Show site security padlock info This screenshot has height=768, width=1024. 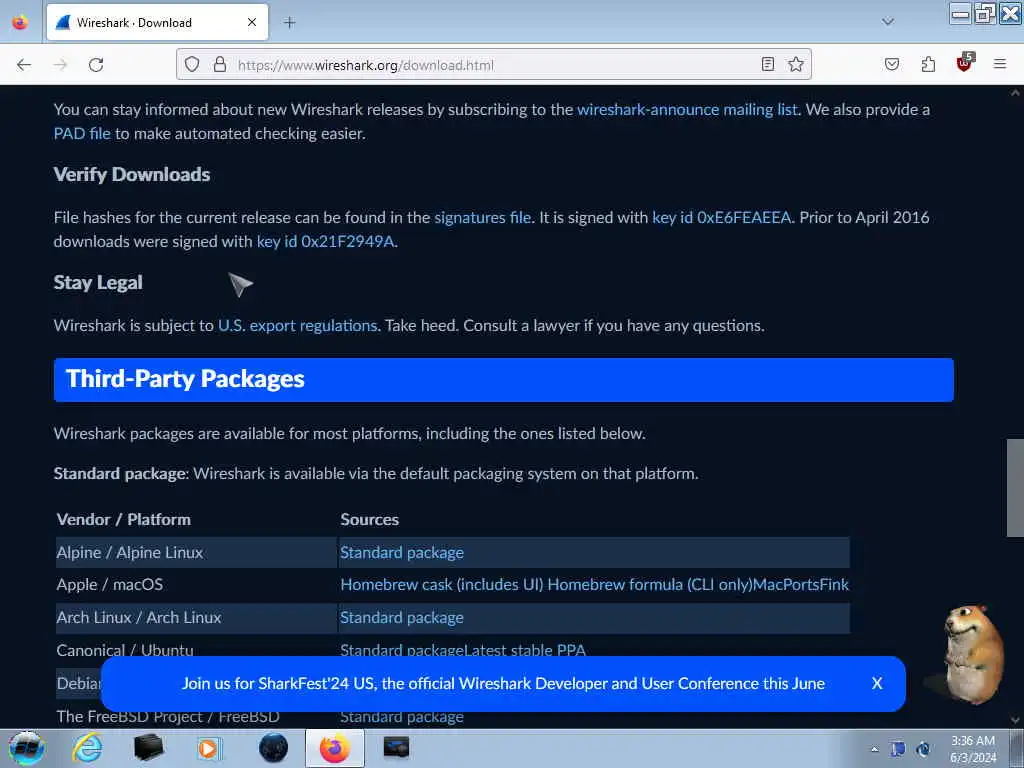220,64
